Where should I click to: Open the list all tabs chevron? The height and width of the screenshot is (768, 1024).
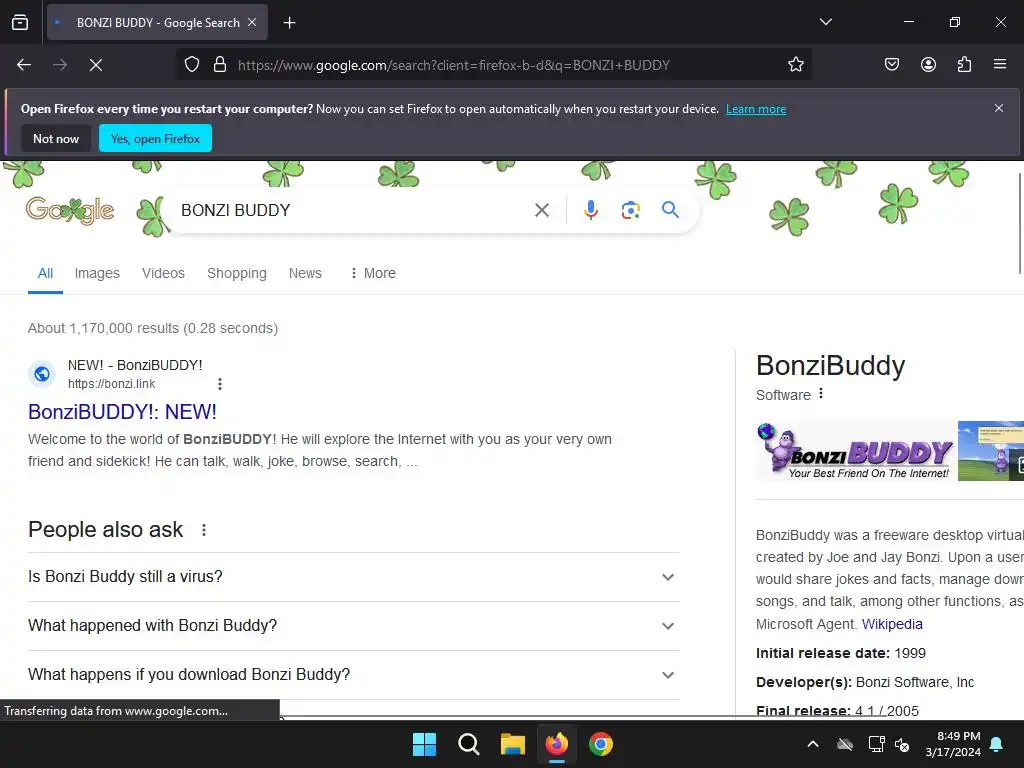[825, 22]
